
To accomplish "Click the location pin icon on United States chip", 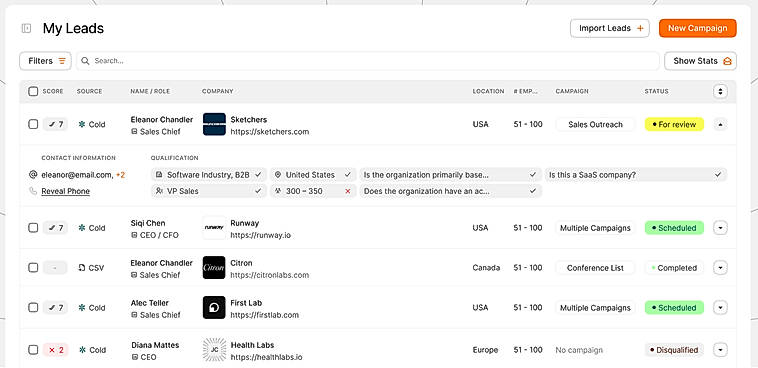I will click(278, 175).
